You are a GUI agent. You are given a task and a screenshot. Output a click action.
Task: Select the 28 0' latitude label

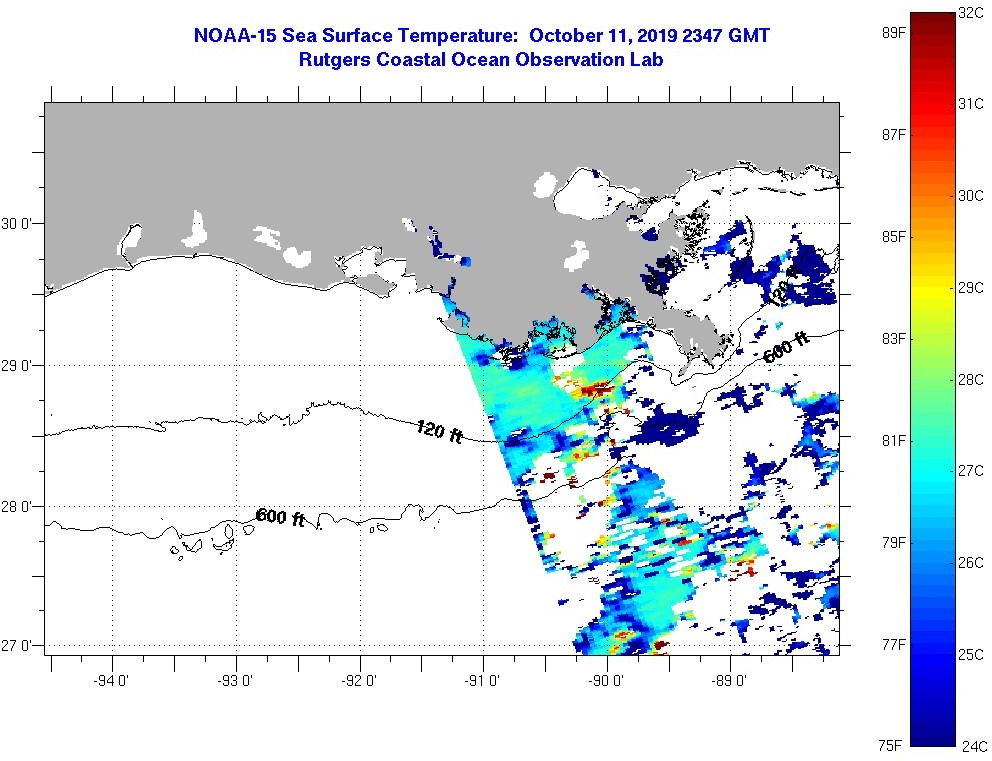click(x=16, y=507)
